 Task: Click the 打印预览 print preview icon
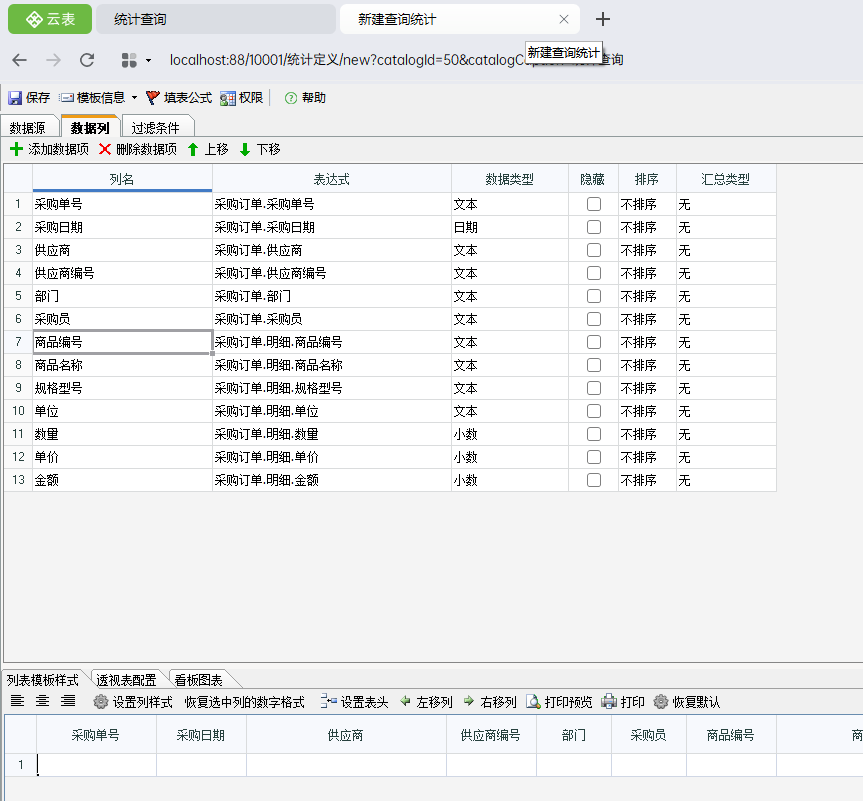(x=534, y=702)
